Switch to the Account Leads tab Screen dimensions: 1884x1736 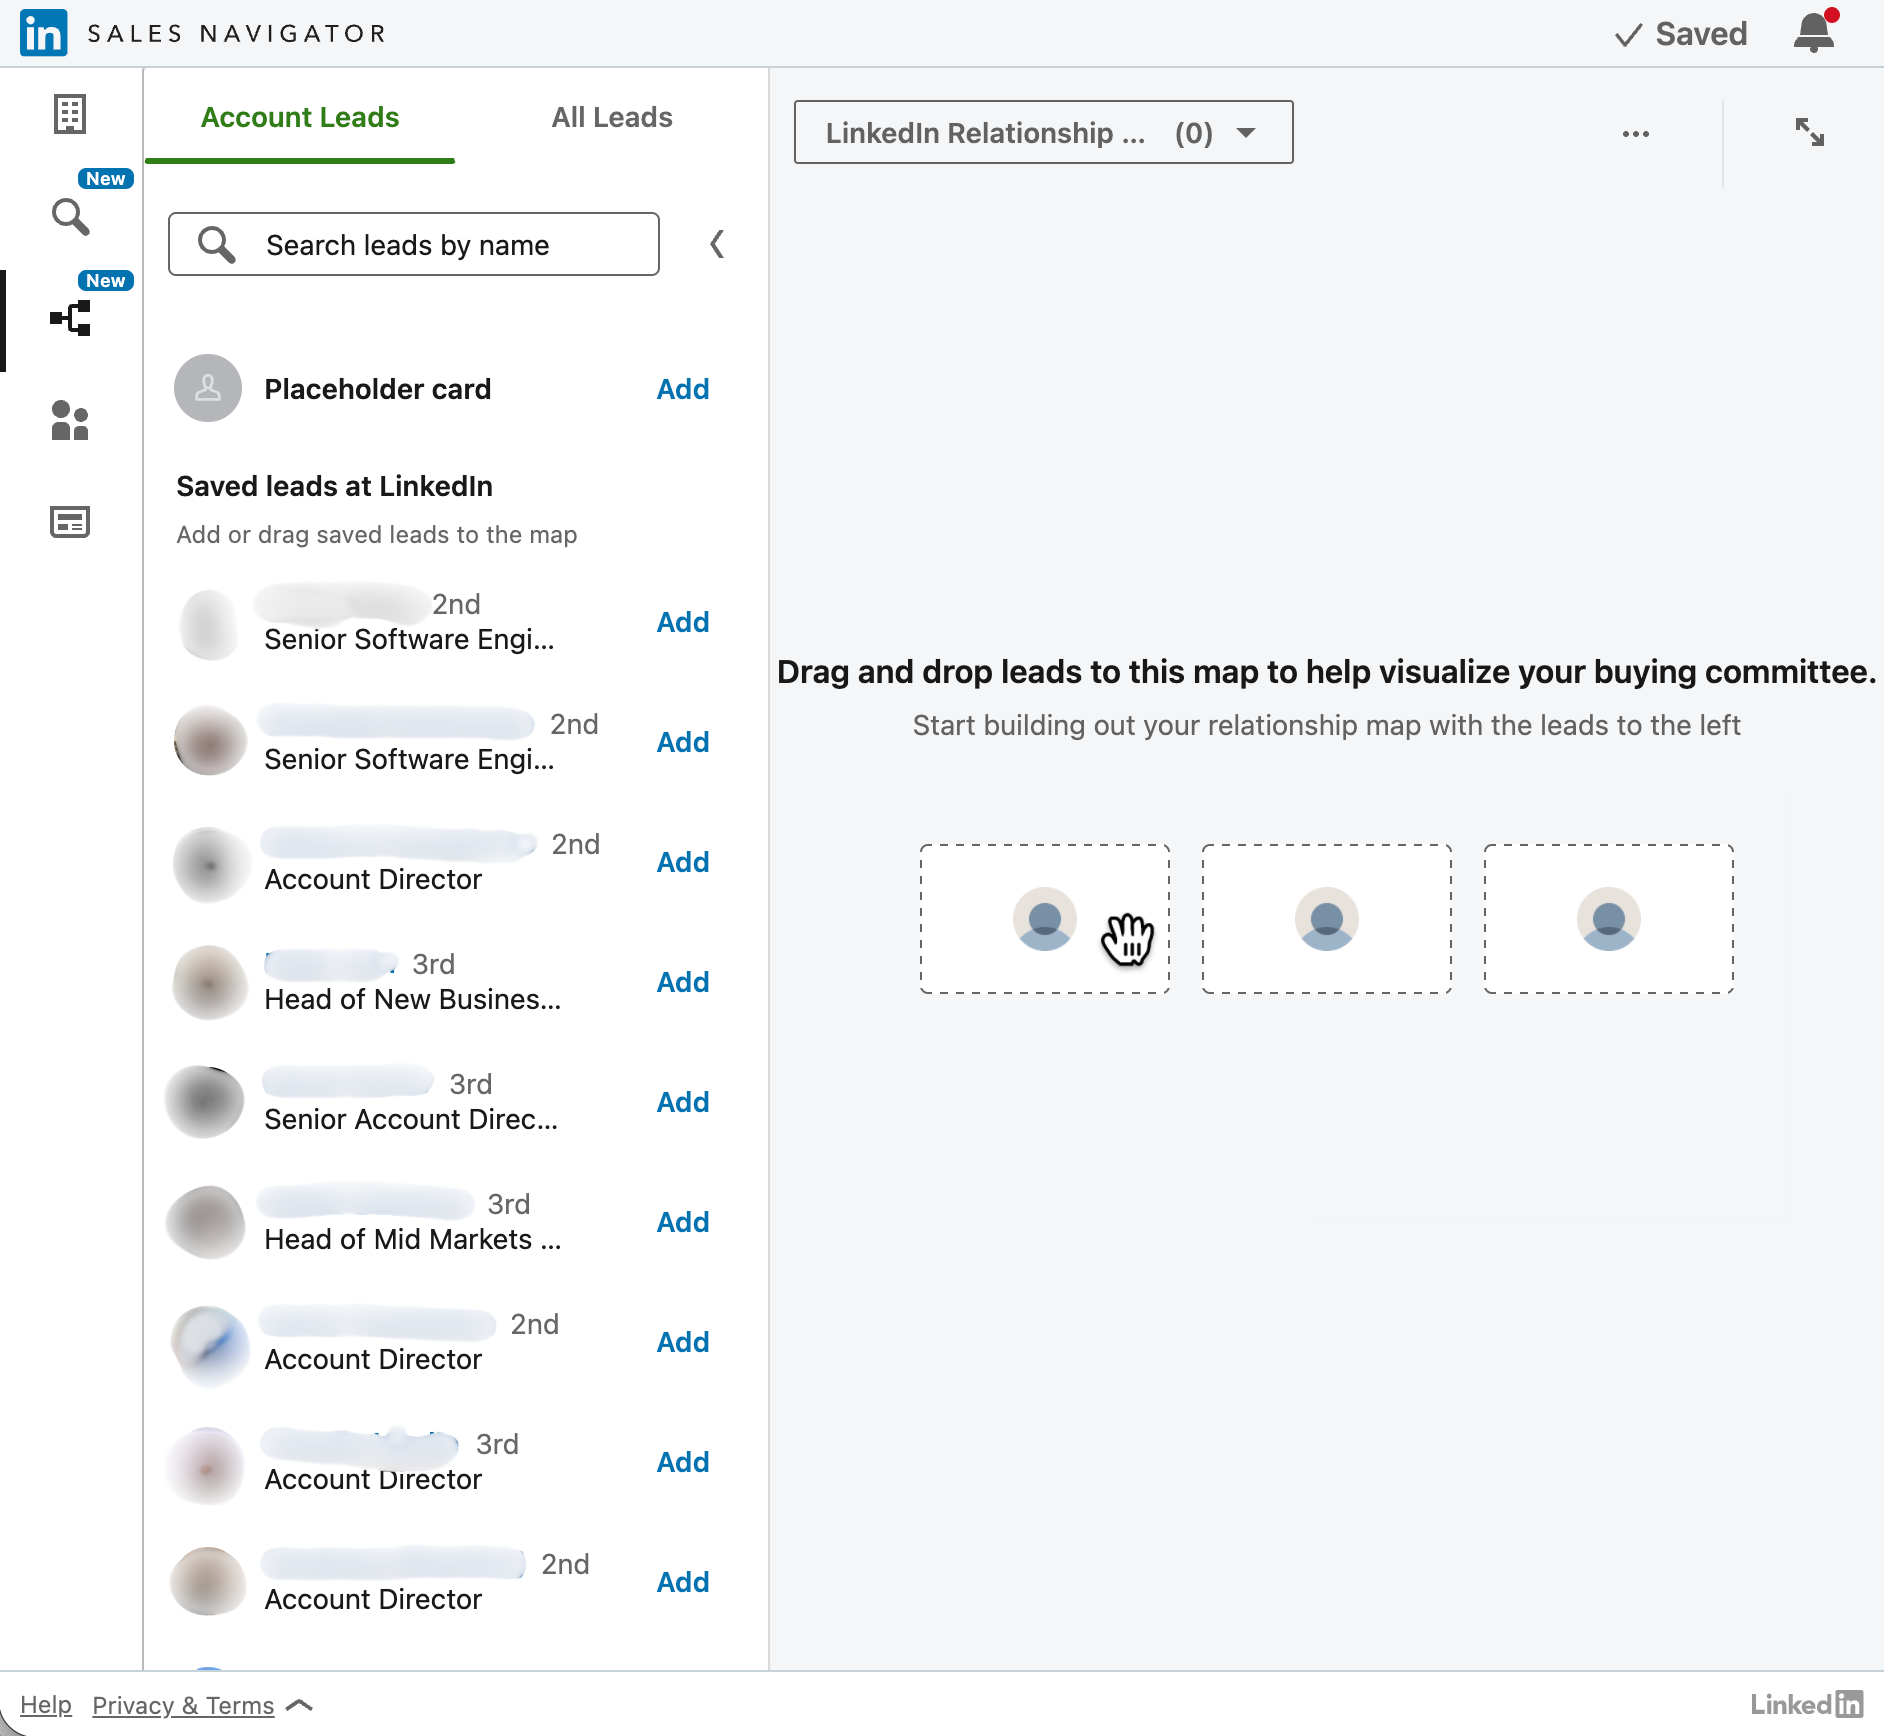pos(300,117)
